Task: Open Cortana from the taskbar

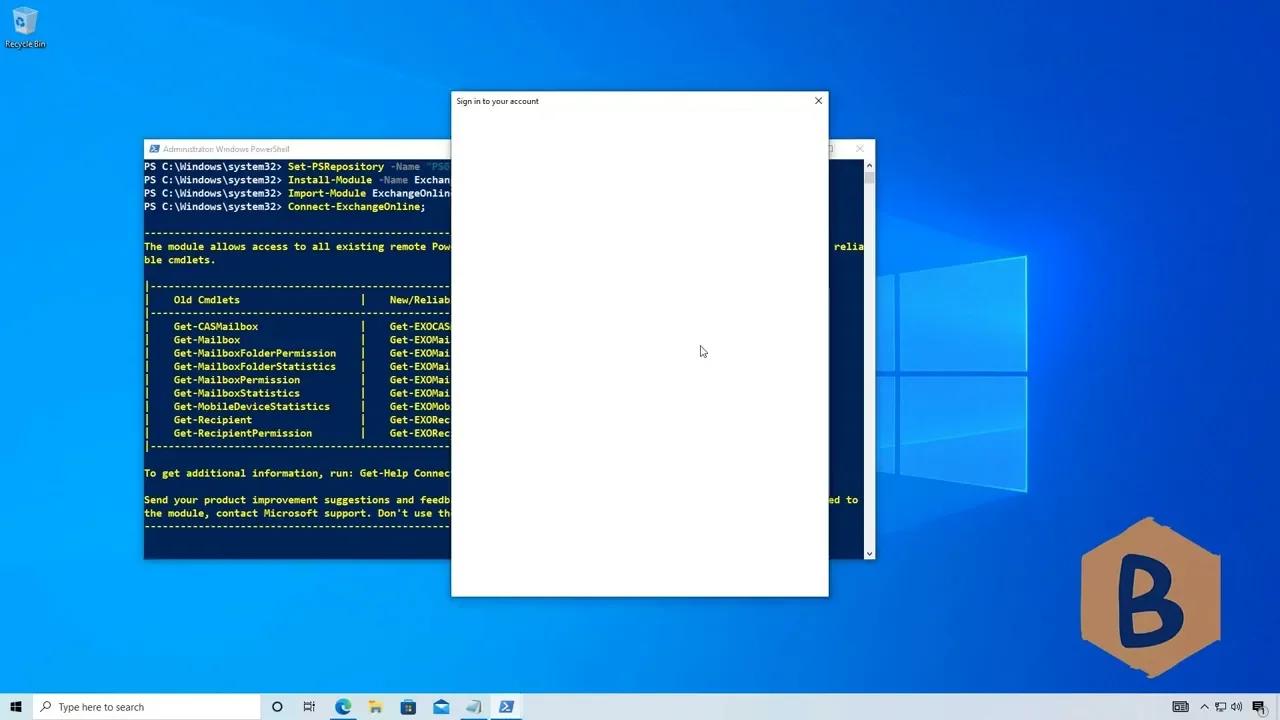Action: [x=277, y=707]
